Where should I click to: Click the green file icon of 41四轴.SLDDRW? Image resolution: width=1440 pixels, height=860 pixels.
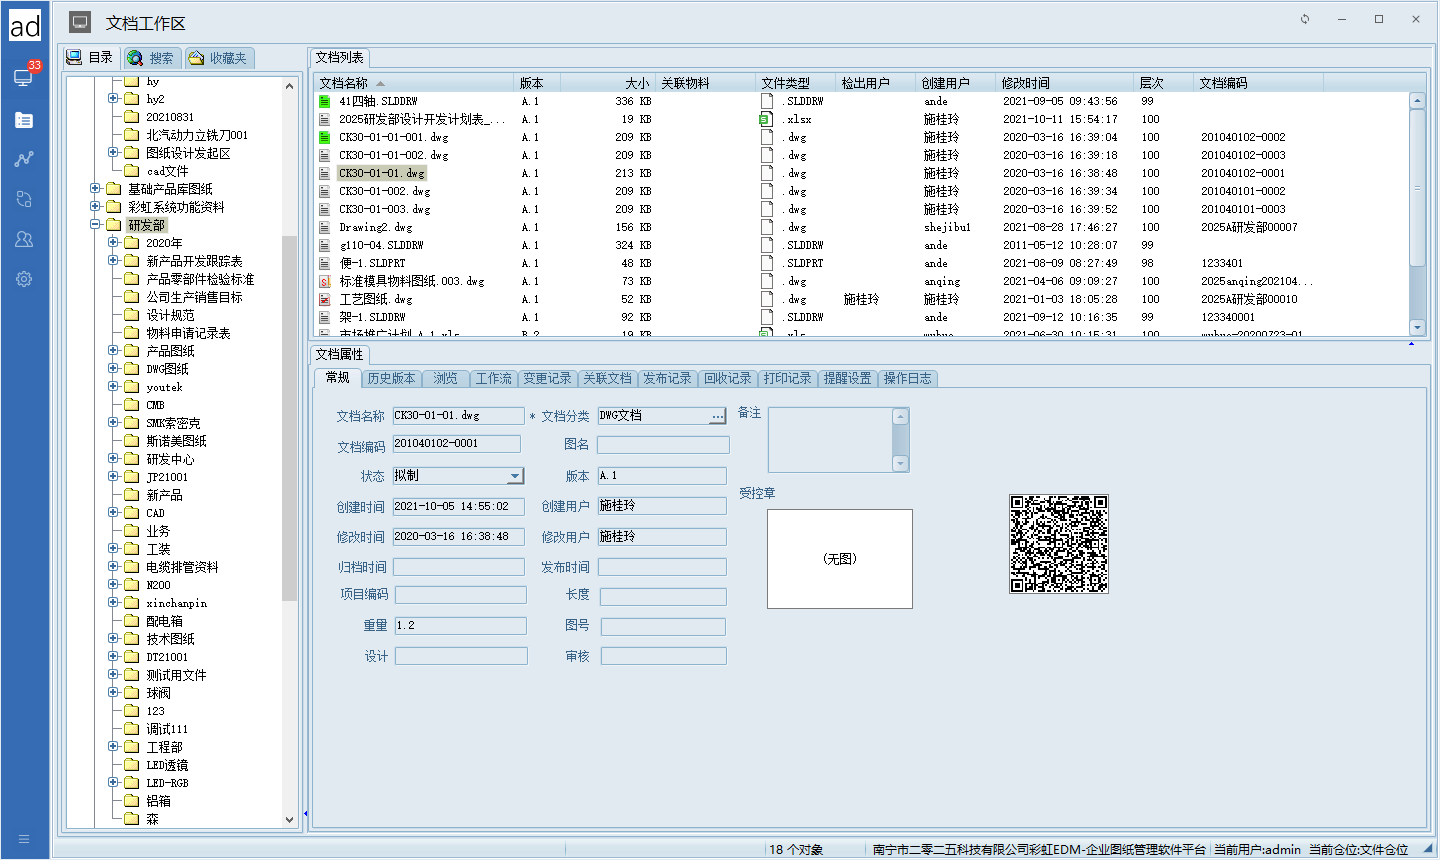(x=324, y=101)
